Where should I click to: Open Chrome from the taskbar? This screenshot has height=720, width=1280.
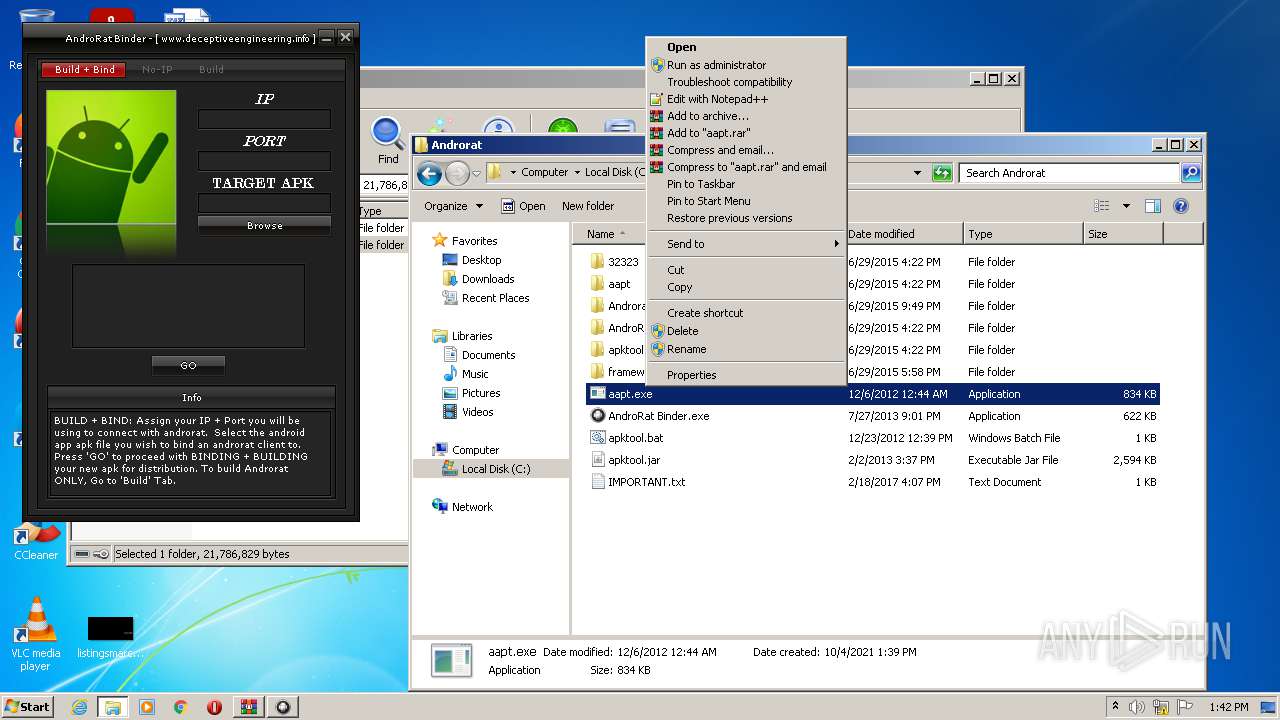coord(180,707)
